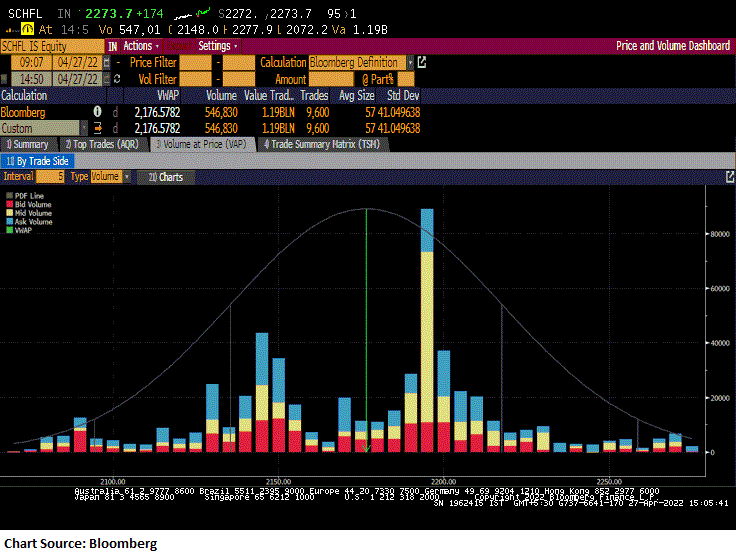The width and height of the screenshot is (736, 555).
Task: Click the chart export icon at right of Interval row
Action: [729, 176]
